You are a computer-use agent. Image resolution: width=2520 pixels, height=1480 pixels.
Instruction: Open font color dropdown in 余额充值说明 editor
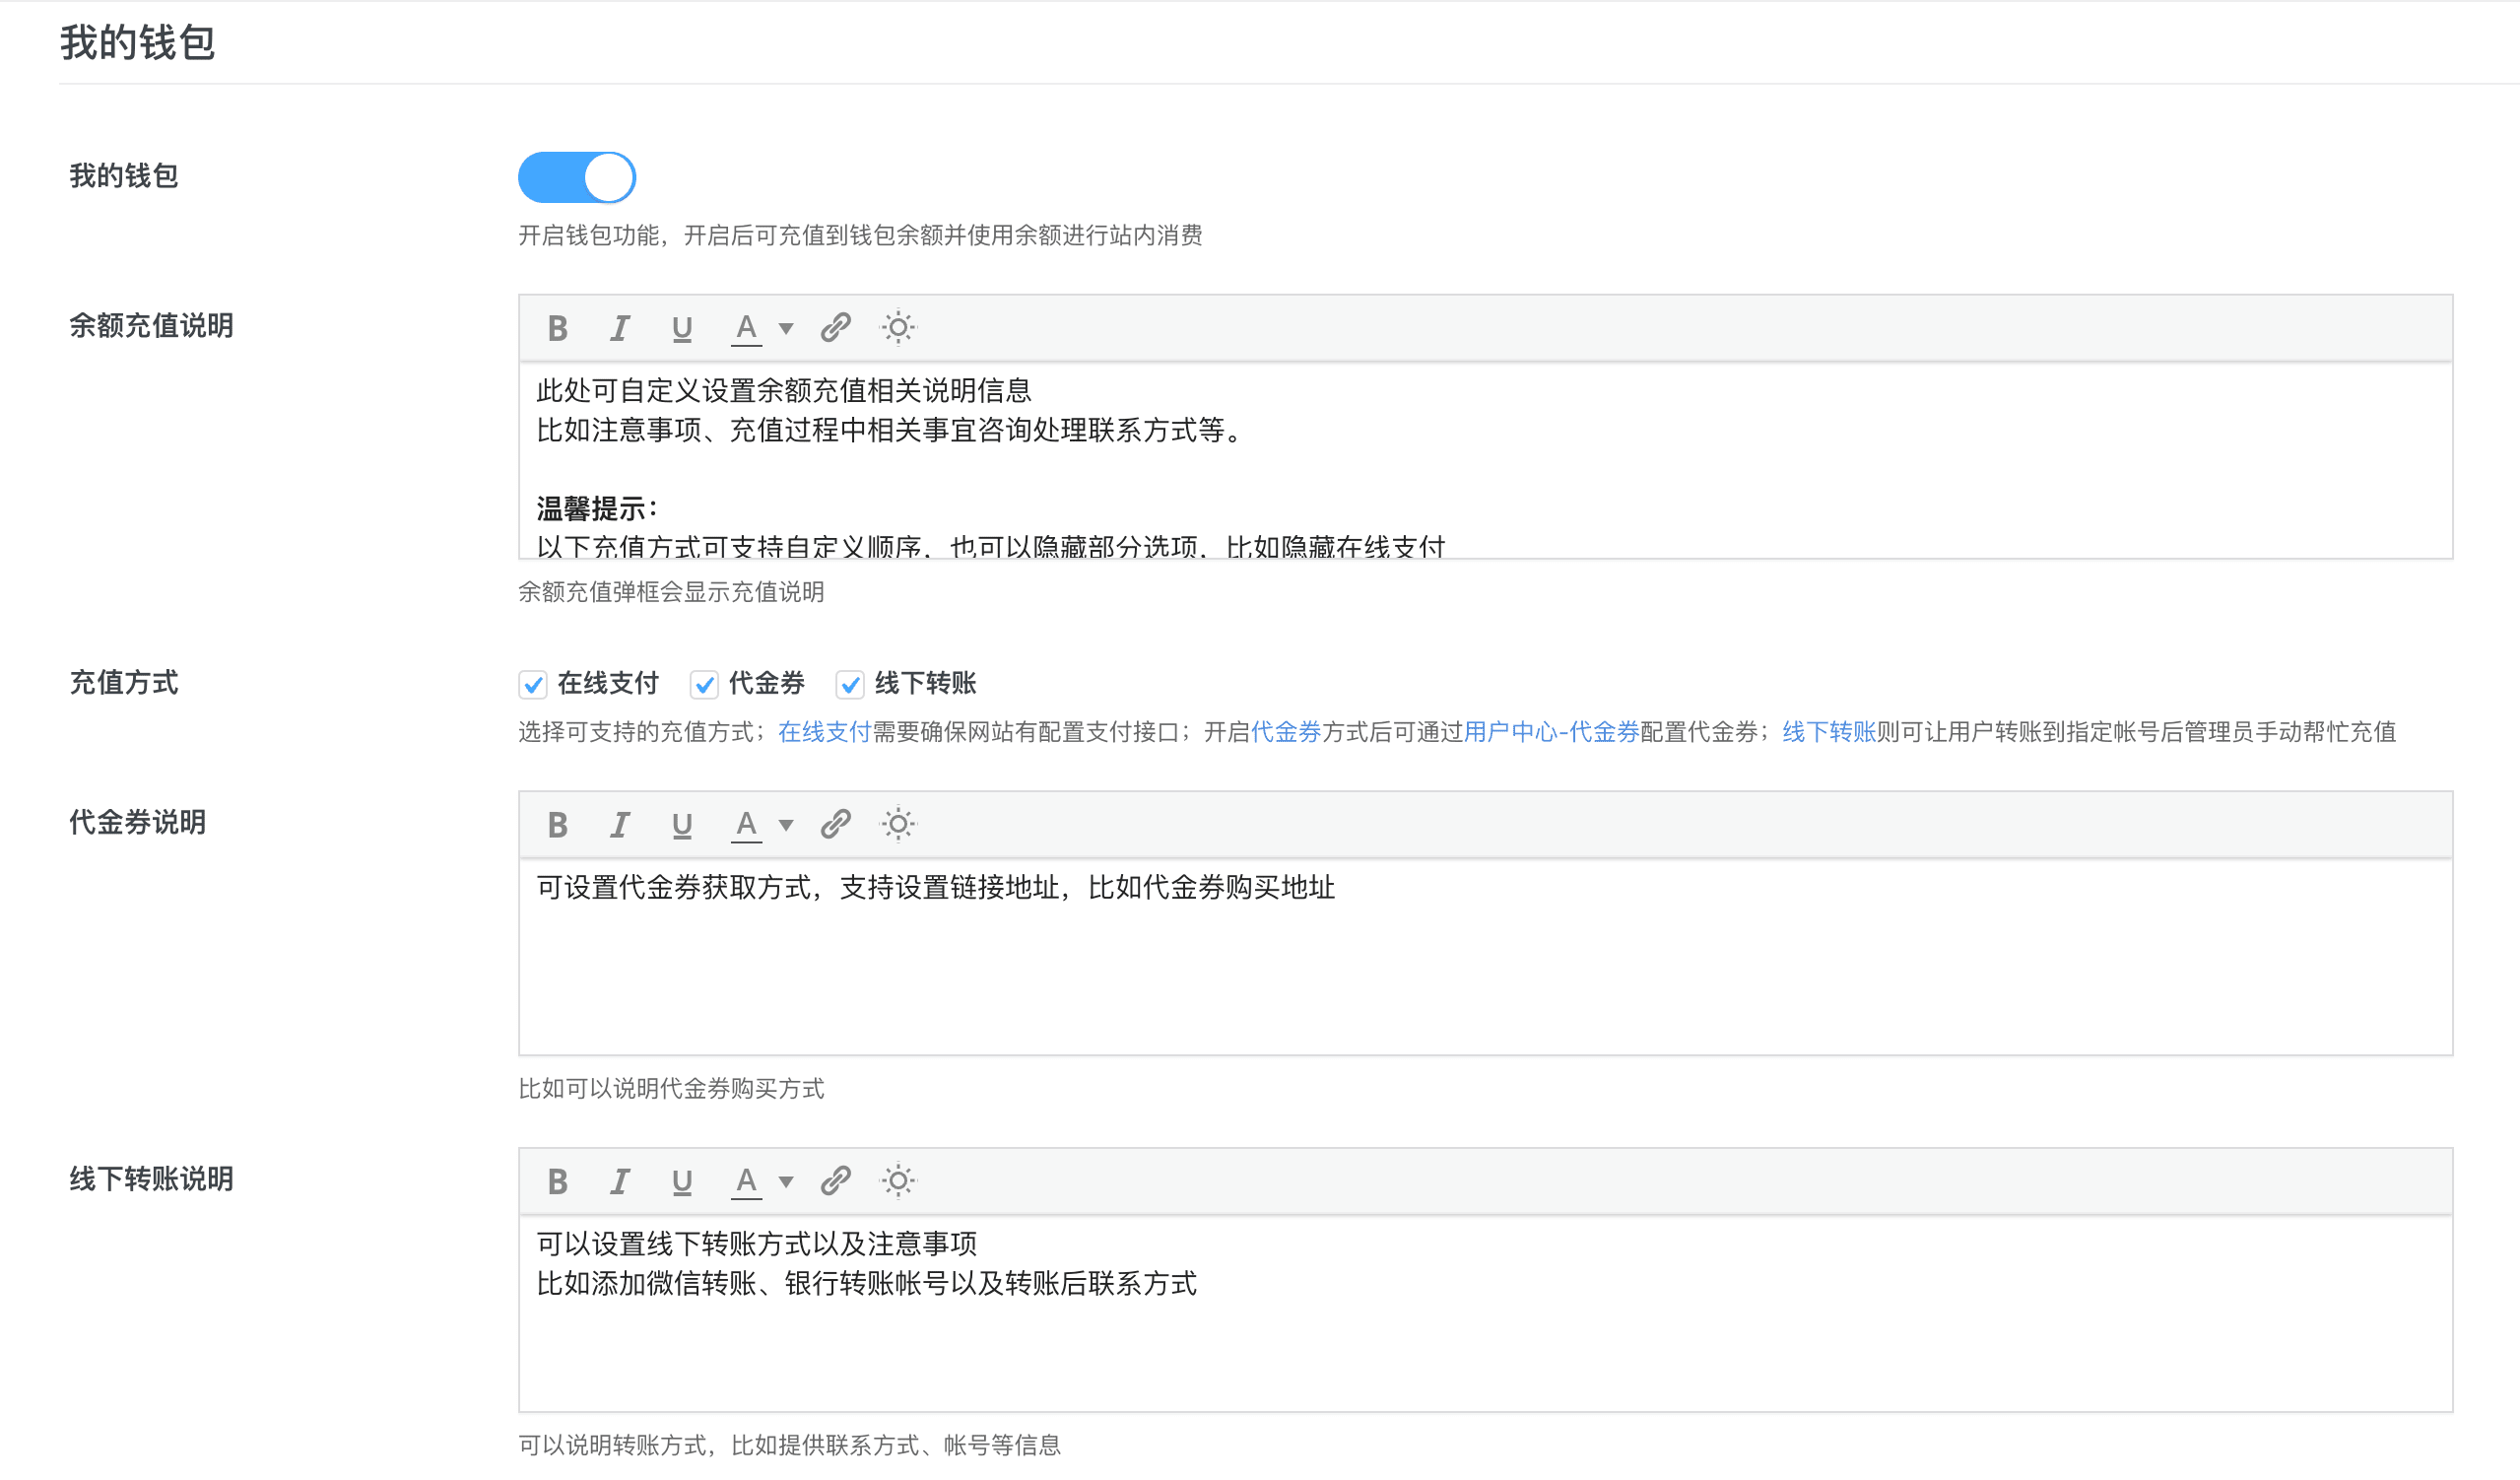[786, 329]
